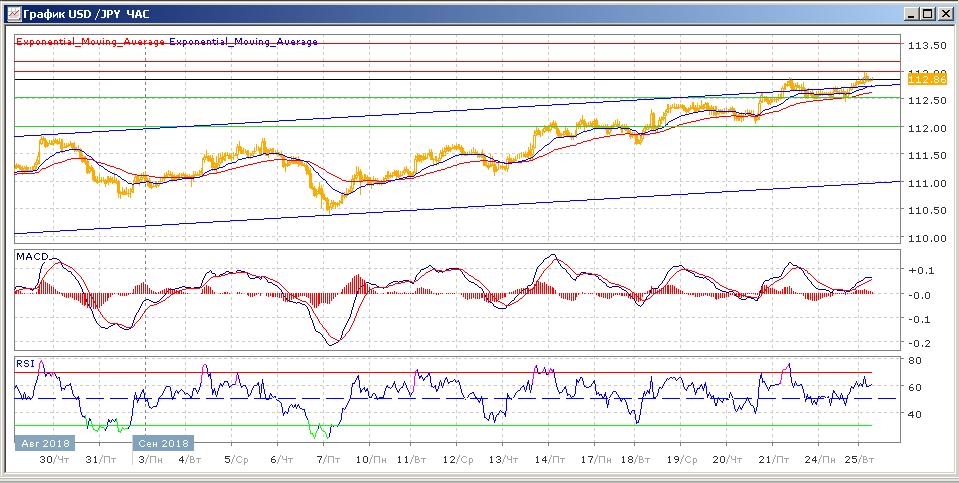Select the red Exponential_Moving_Average legend label
This screenshot has width=959, height=483.
click(91, 42)
